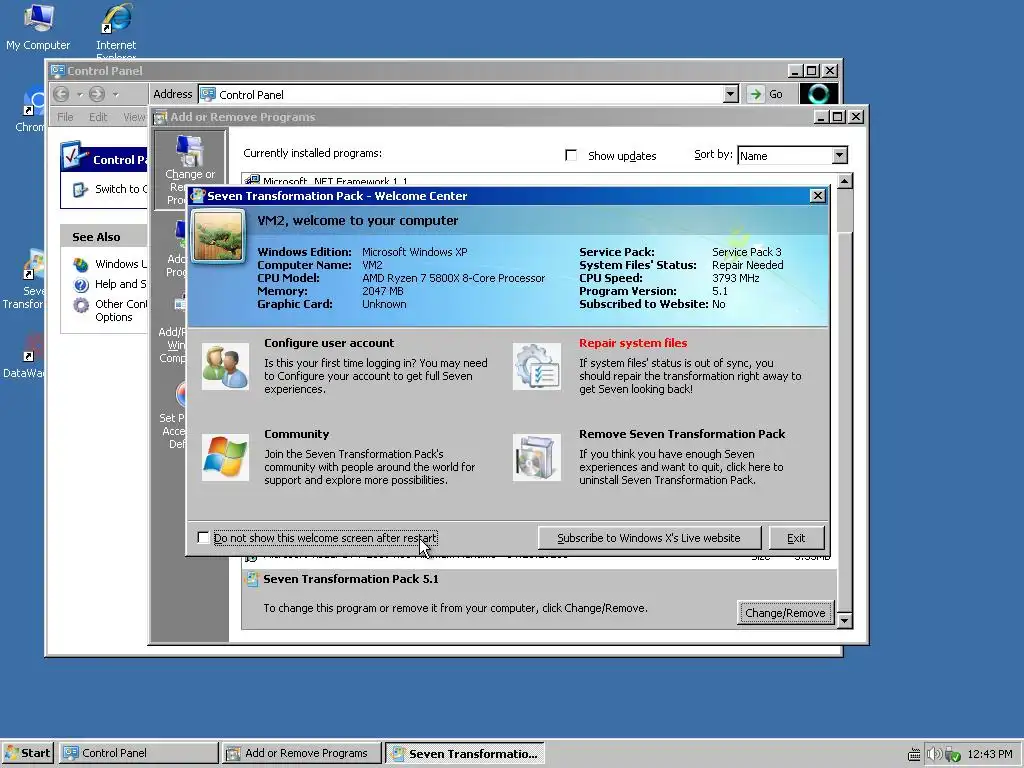Viewport: 1024px width, 768px height.
Task: Click Help and S... link in See Also
Action: click(120, 284)
